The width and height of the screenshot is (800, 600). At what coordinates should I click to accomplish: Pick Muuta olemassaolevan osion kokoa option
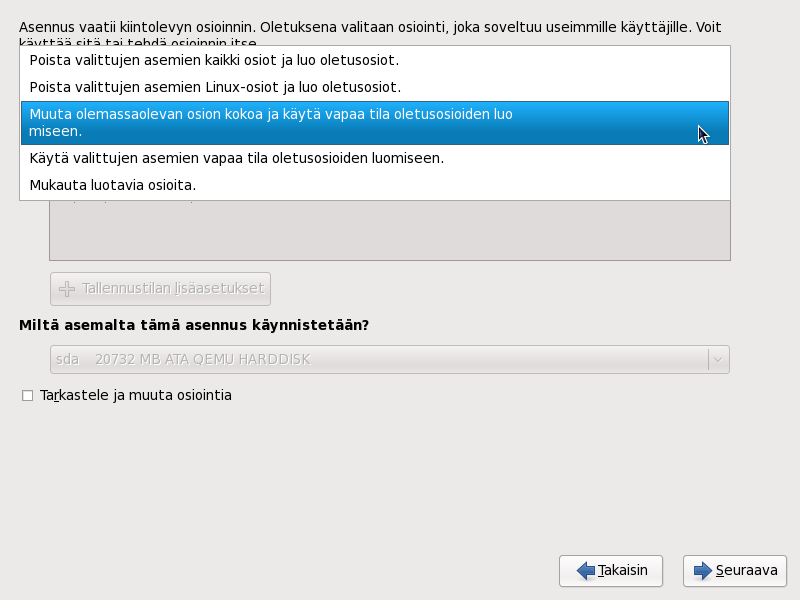271,115
